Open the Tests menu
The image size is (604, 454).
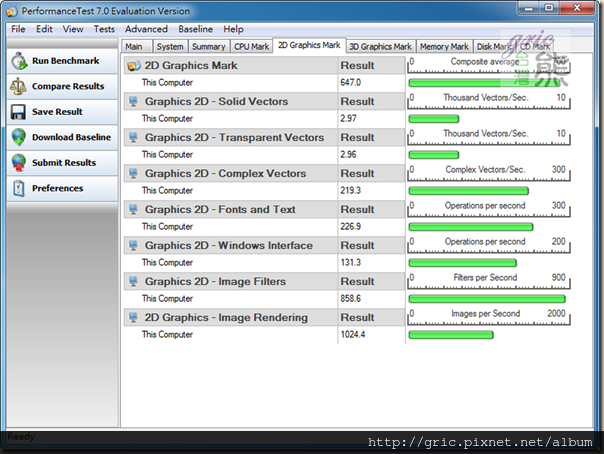104,29
